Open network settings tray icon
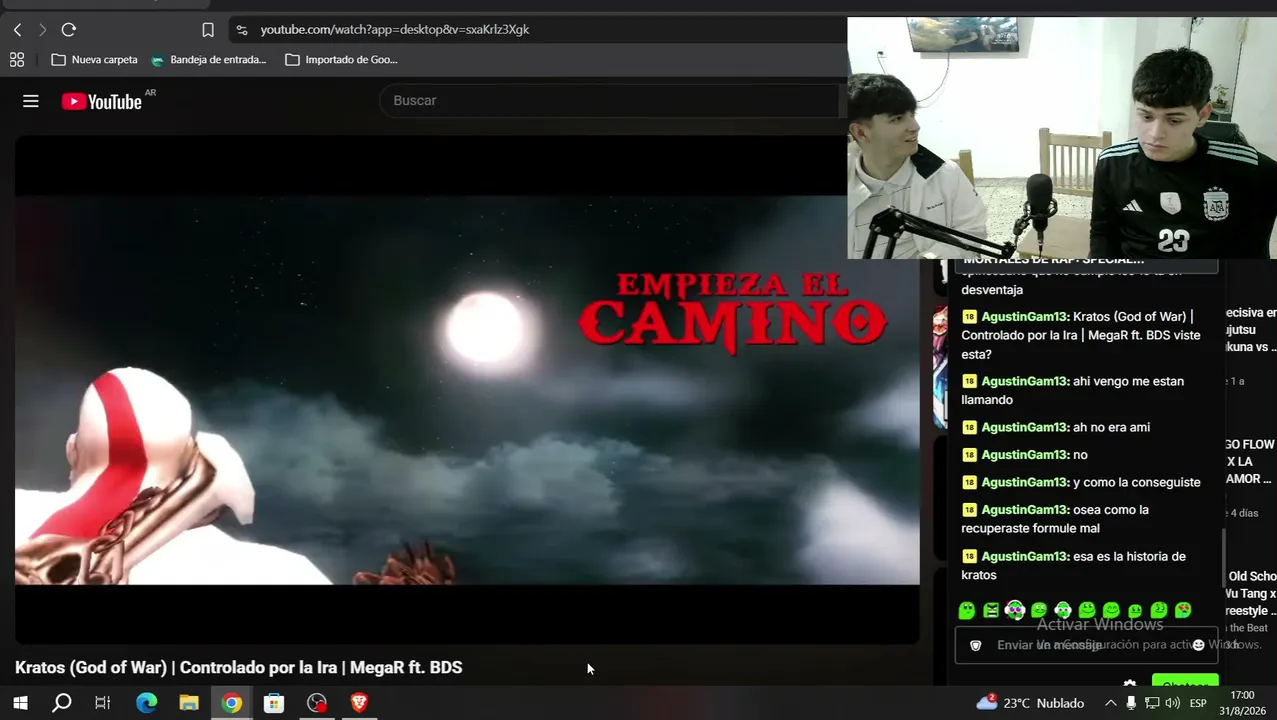The image size is (1277, 720). (1152, 703)
